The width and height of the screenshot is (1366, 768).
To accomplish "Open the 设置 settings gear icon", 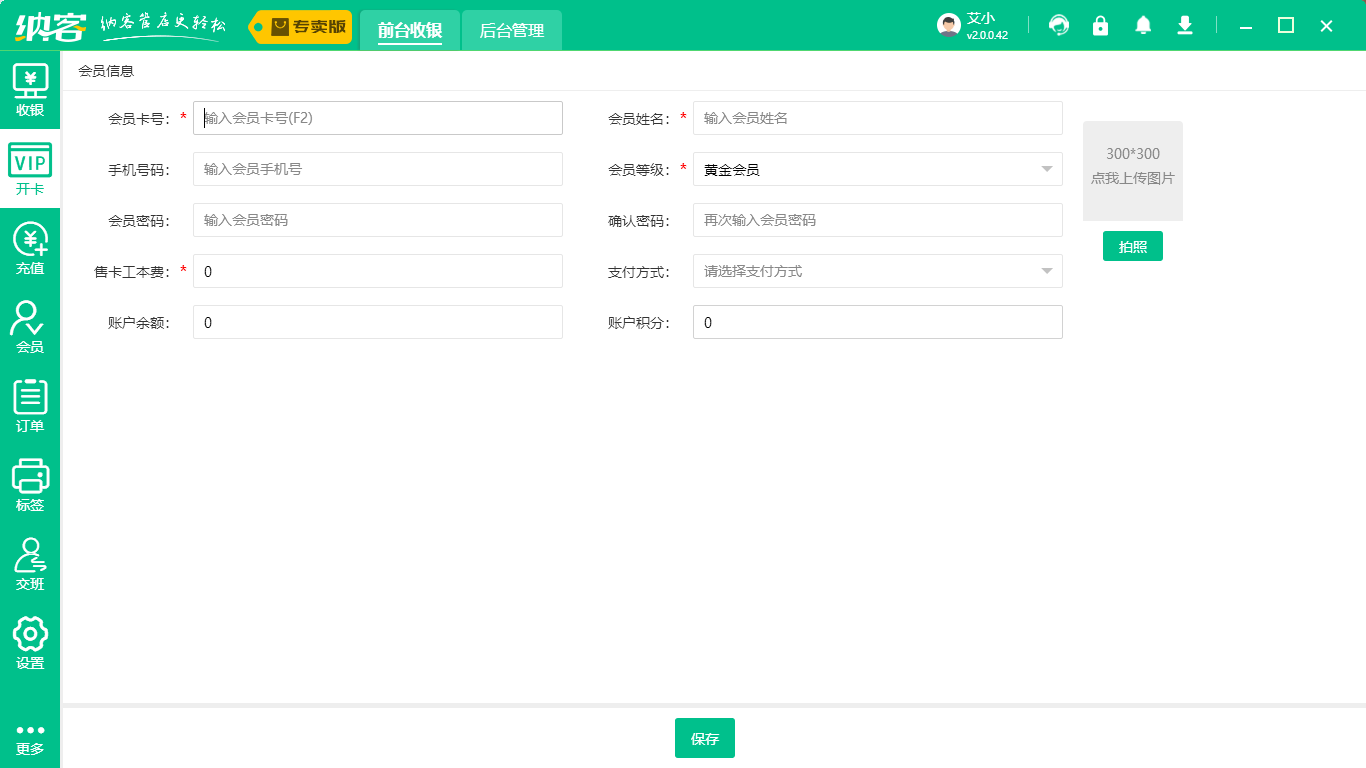I will (x=30, y=643).
